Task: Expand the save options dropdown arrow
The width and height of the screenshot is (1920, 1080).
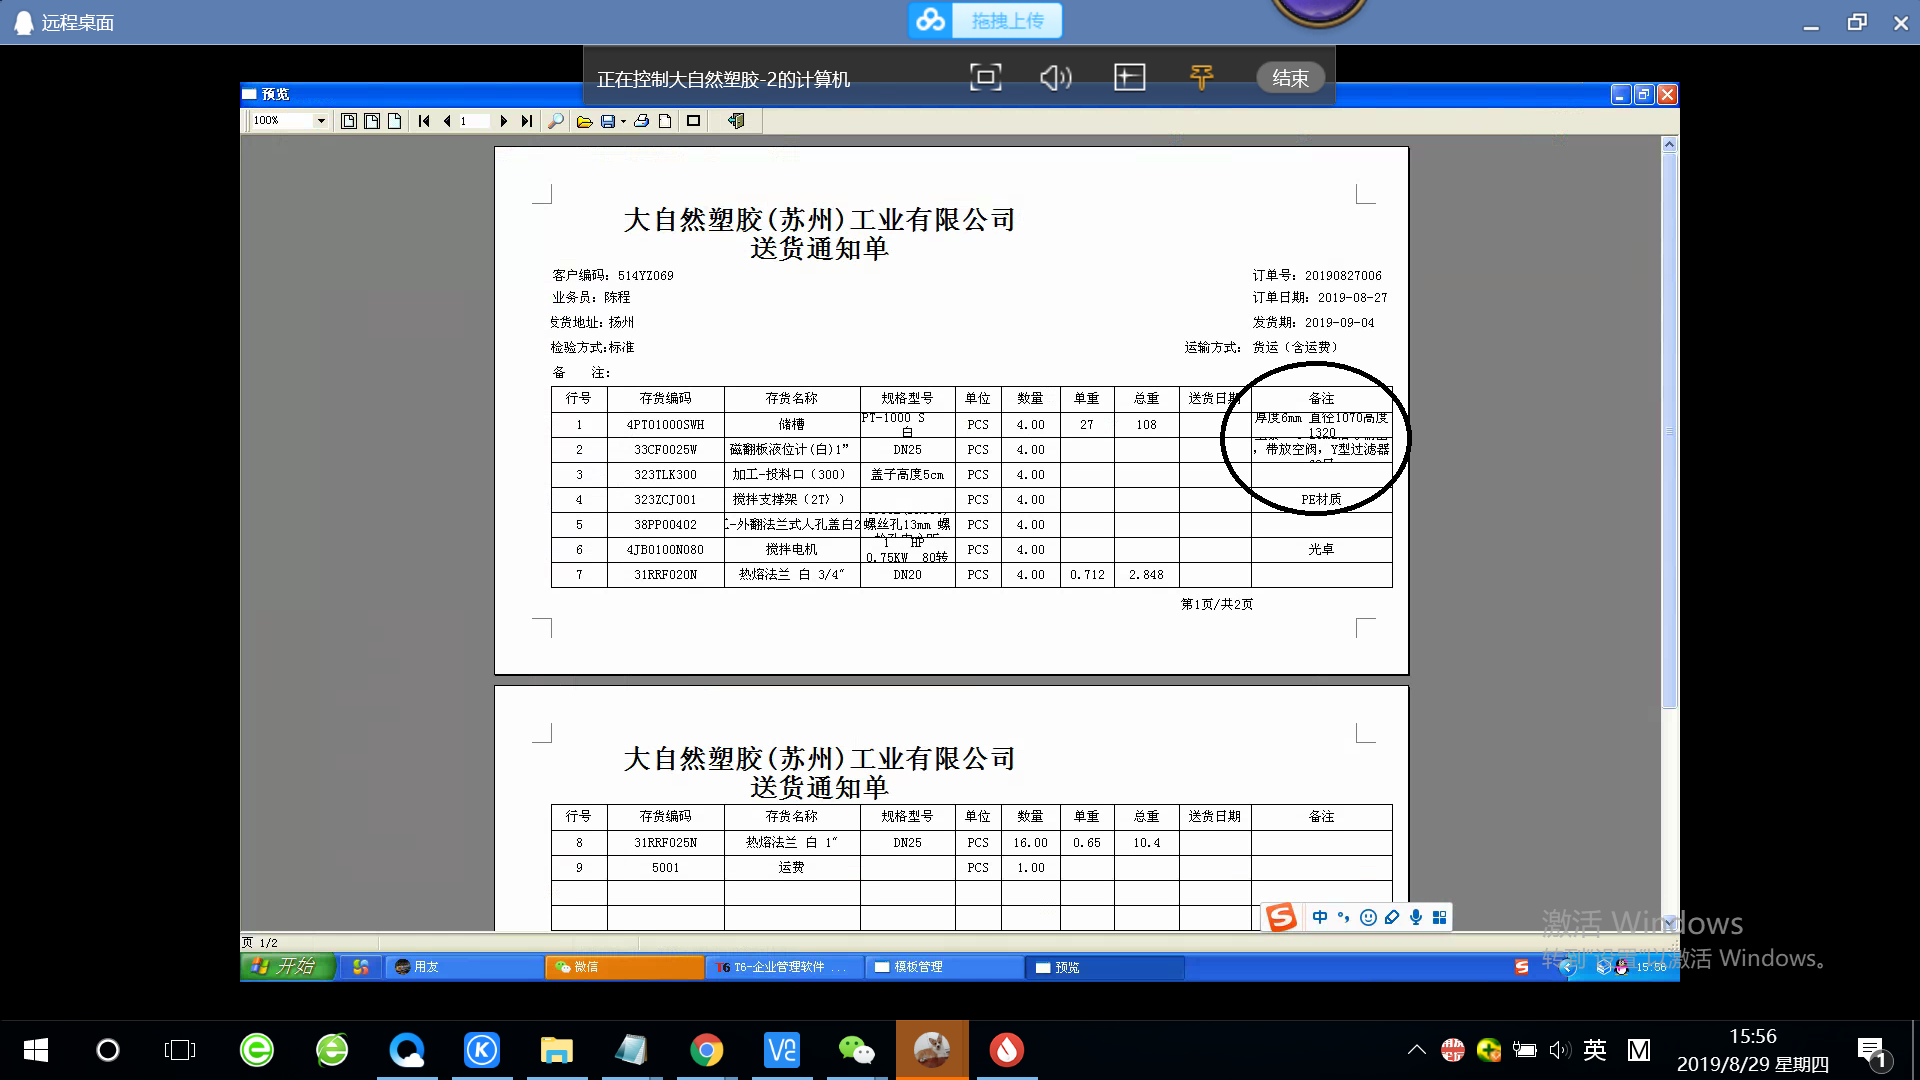Action: pyautogui.click(x=624, y=121)
